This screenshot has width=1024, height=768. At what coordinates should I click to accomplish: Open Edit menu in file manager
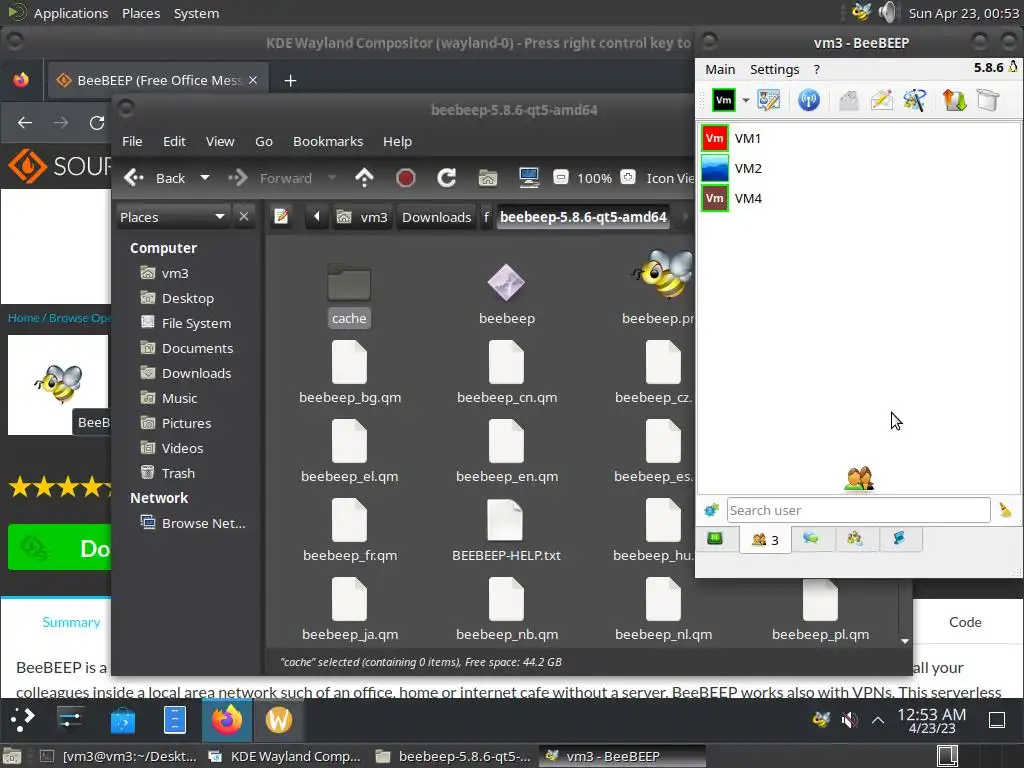pos(174,141)
